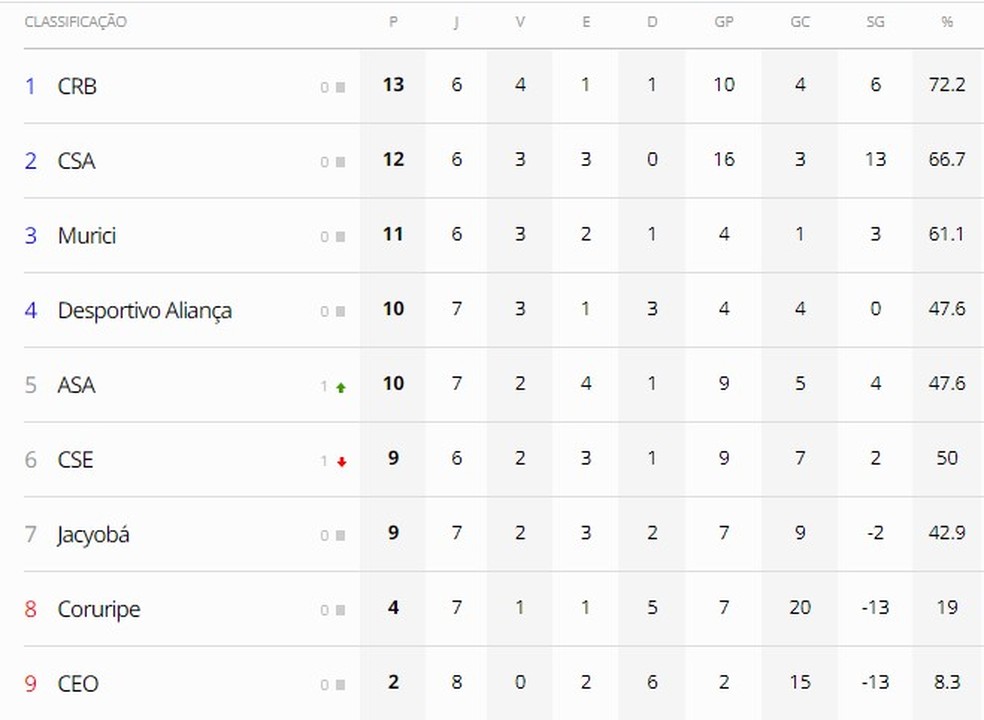Click the gray position indicator next to Murici
This screenshot has height=720, width=984.
(x=340, y=237)
